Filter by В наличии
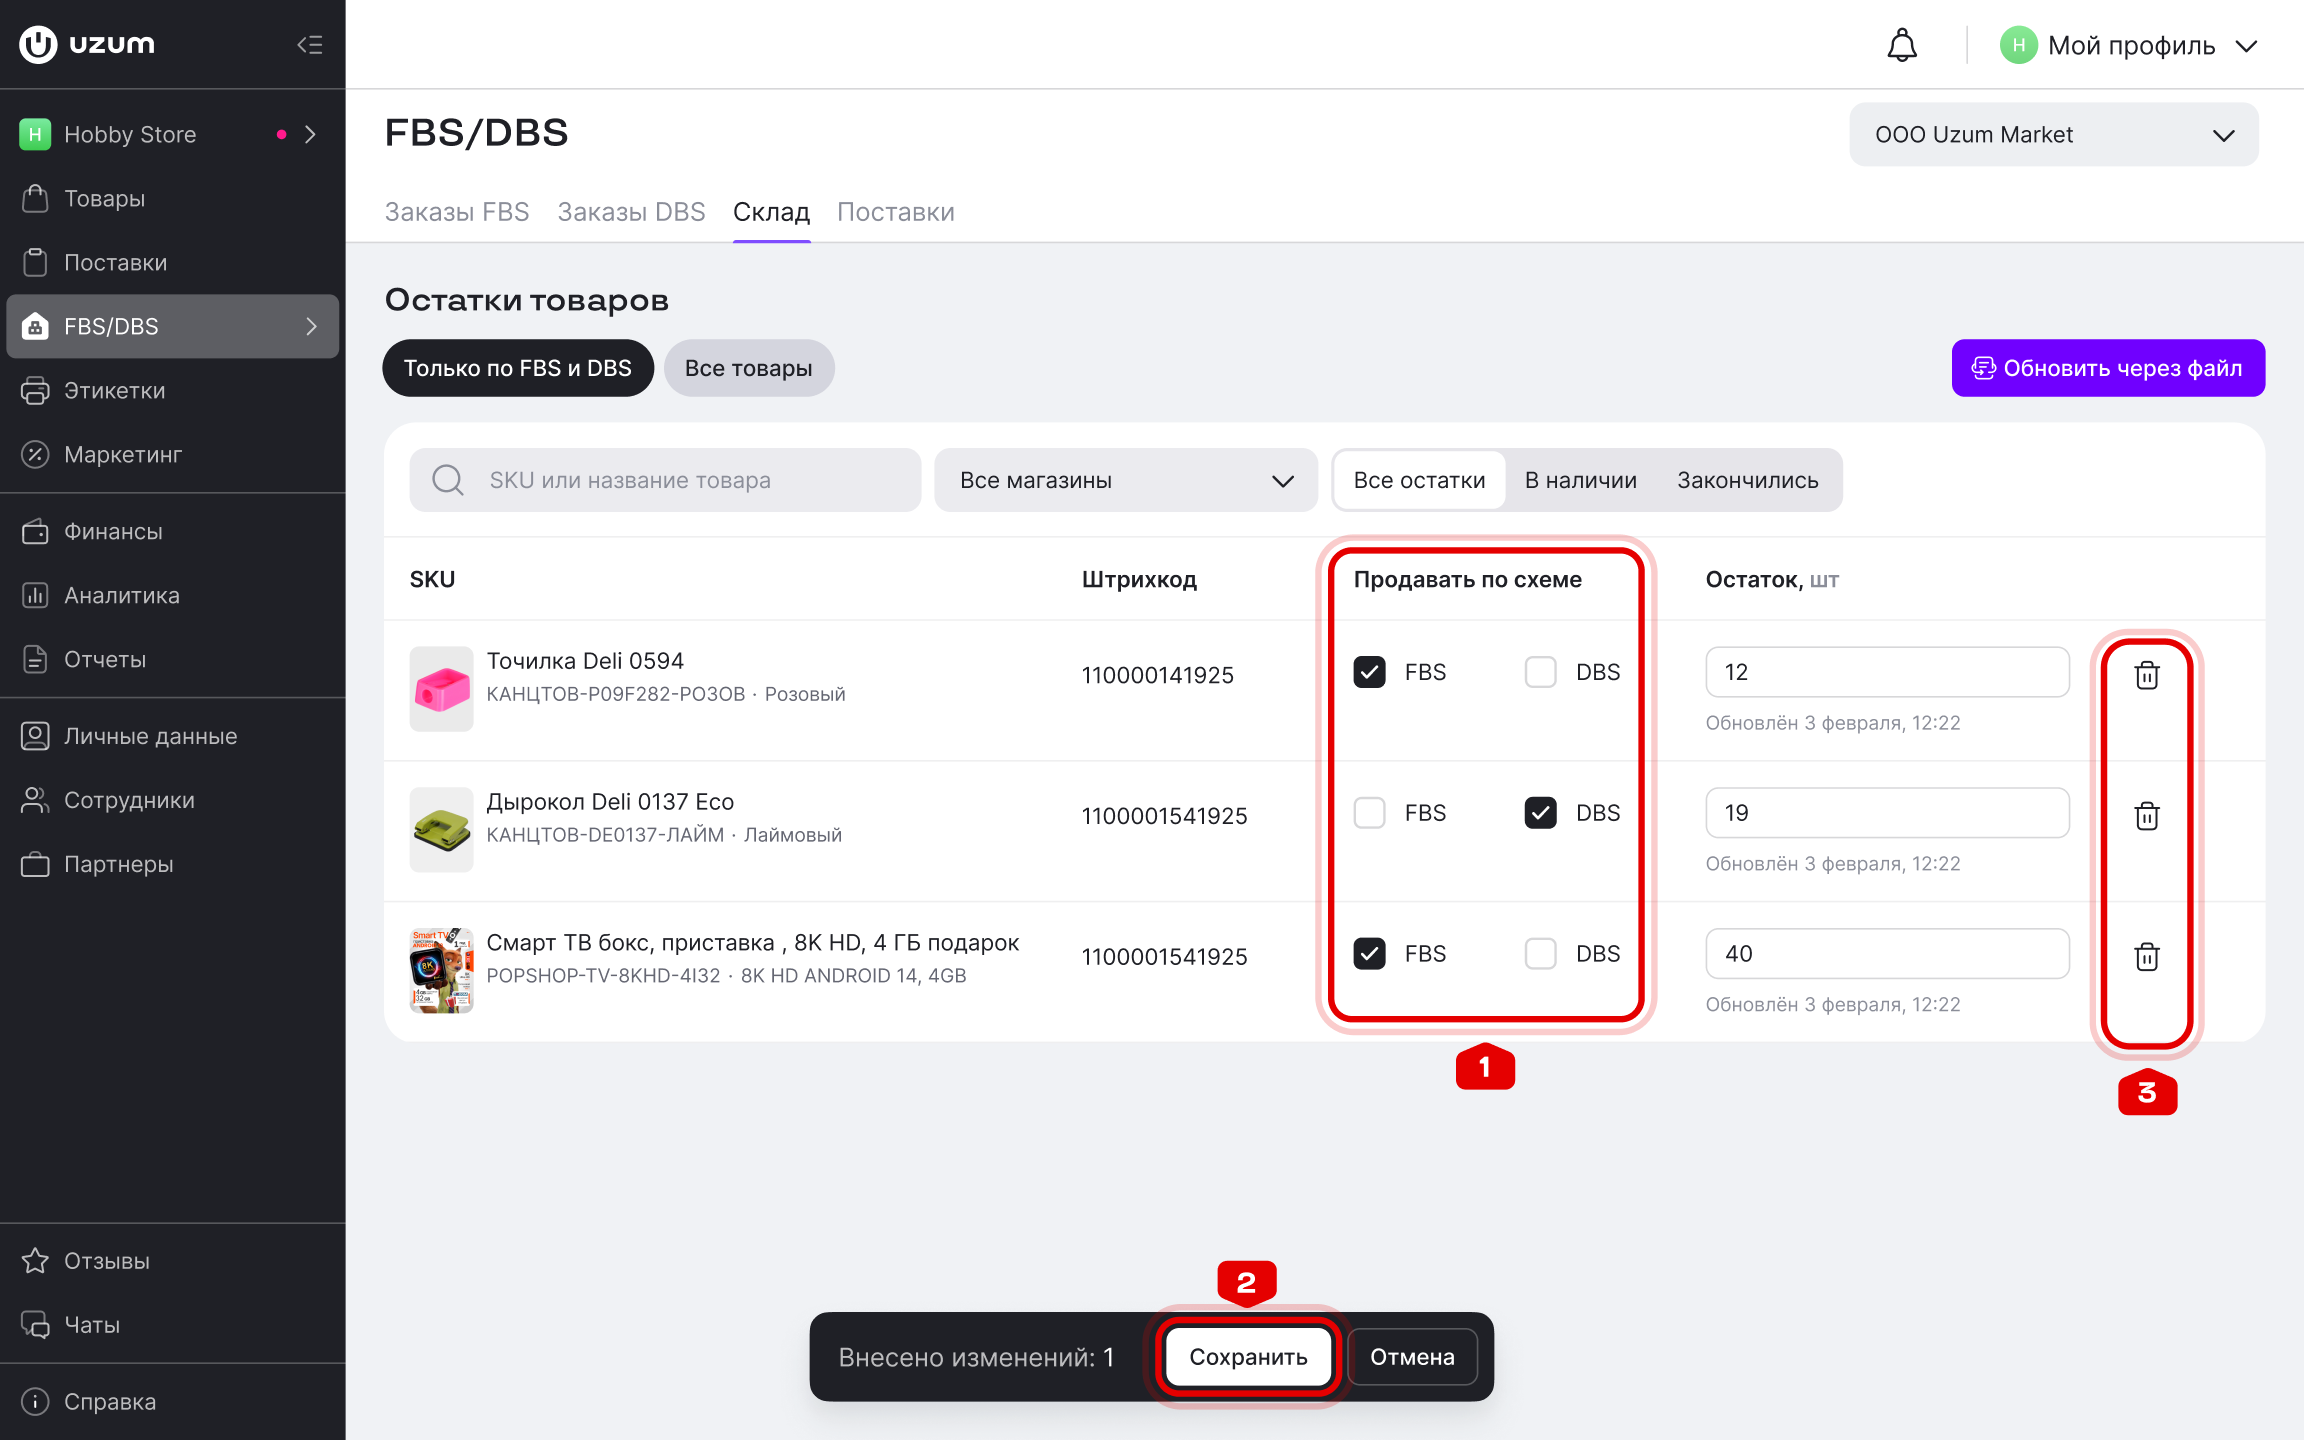Image resolution: width=2304 pixels, height=1440 pixels. (1581, 480)
